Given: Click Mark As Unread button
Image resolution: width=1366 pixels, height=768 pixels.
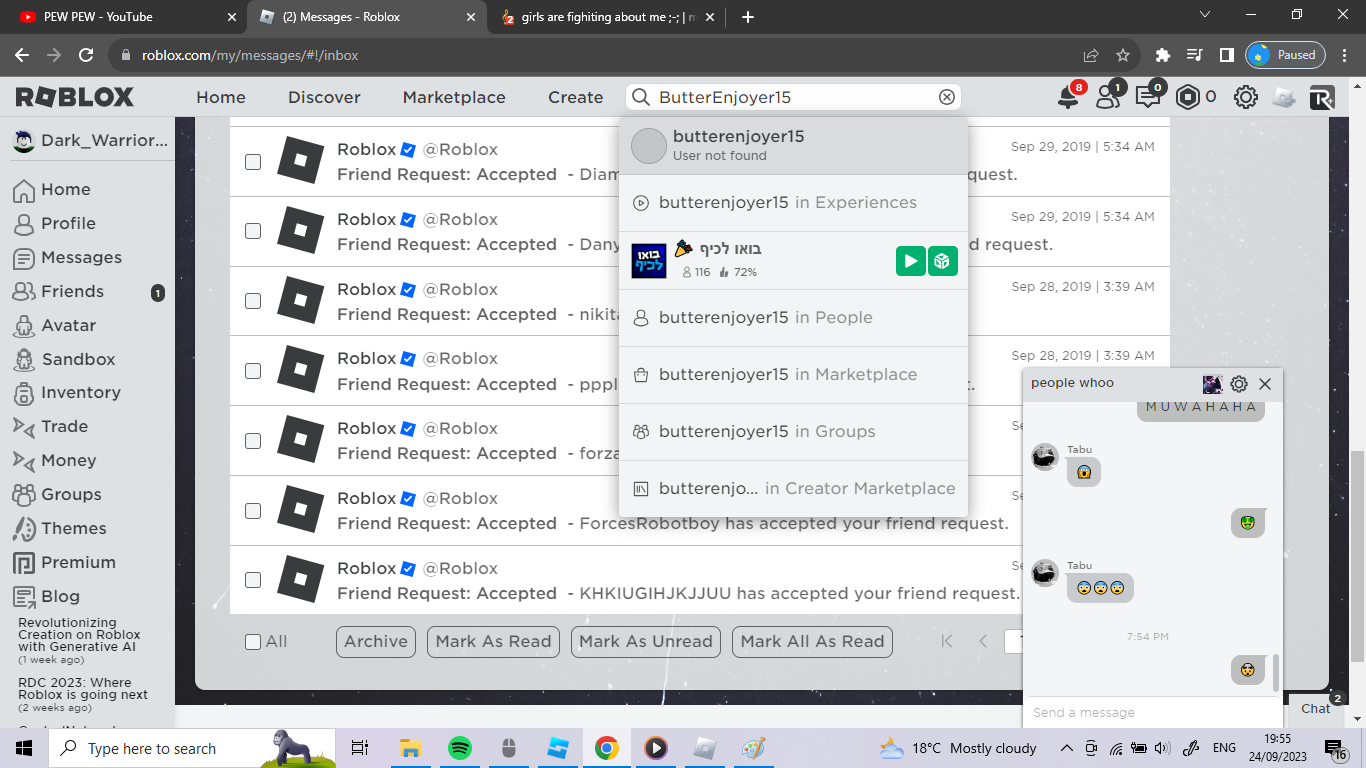Looking at the screenshot, I should pos(645,642).
